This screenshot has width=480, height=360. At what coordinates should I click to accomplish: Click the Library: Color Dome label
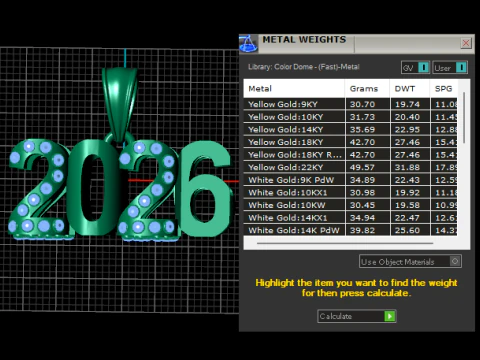click(x=303, y=67)
